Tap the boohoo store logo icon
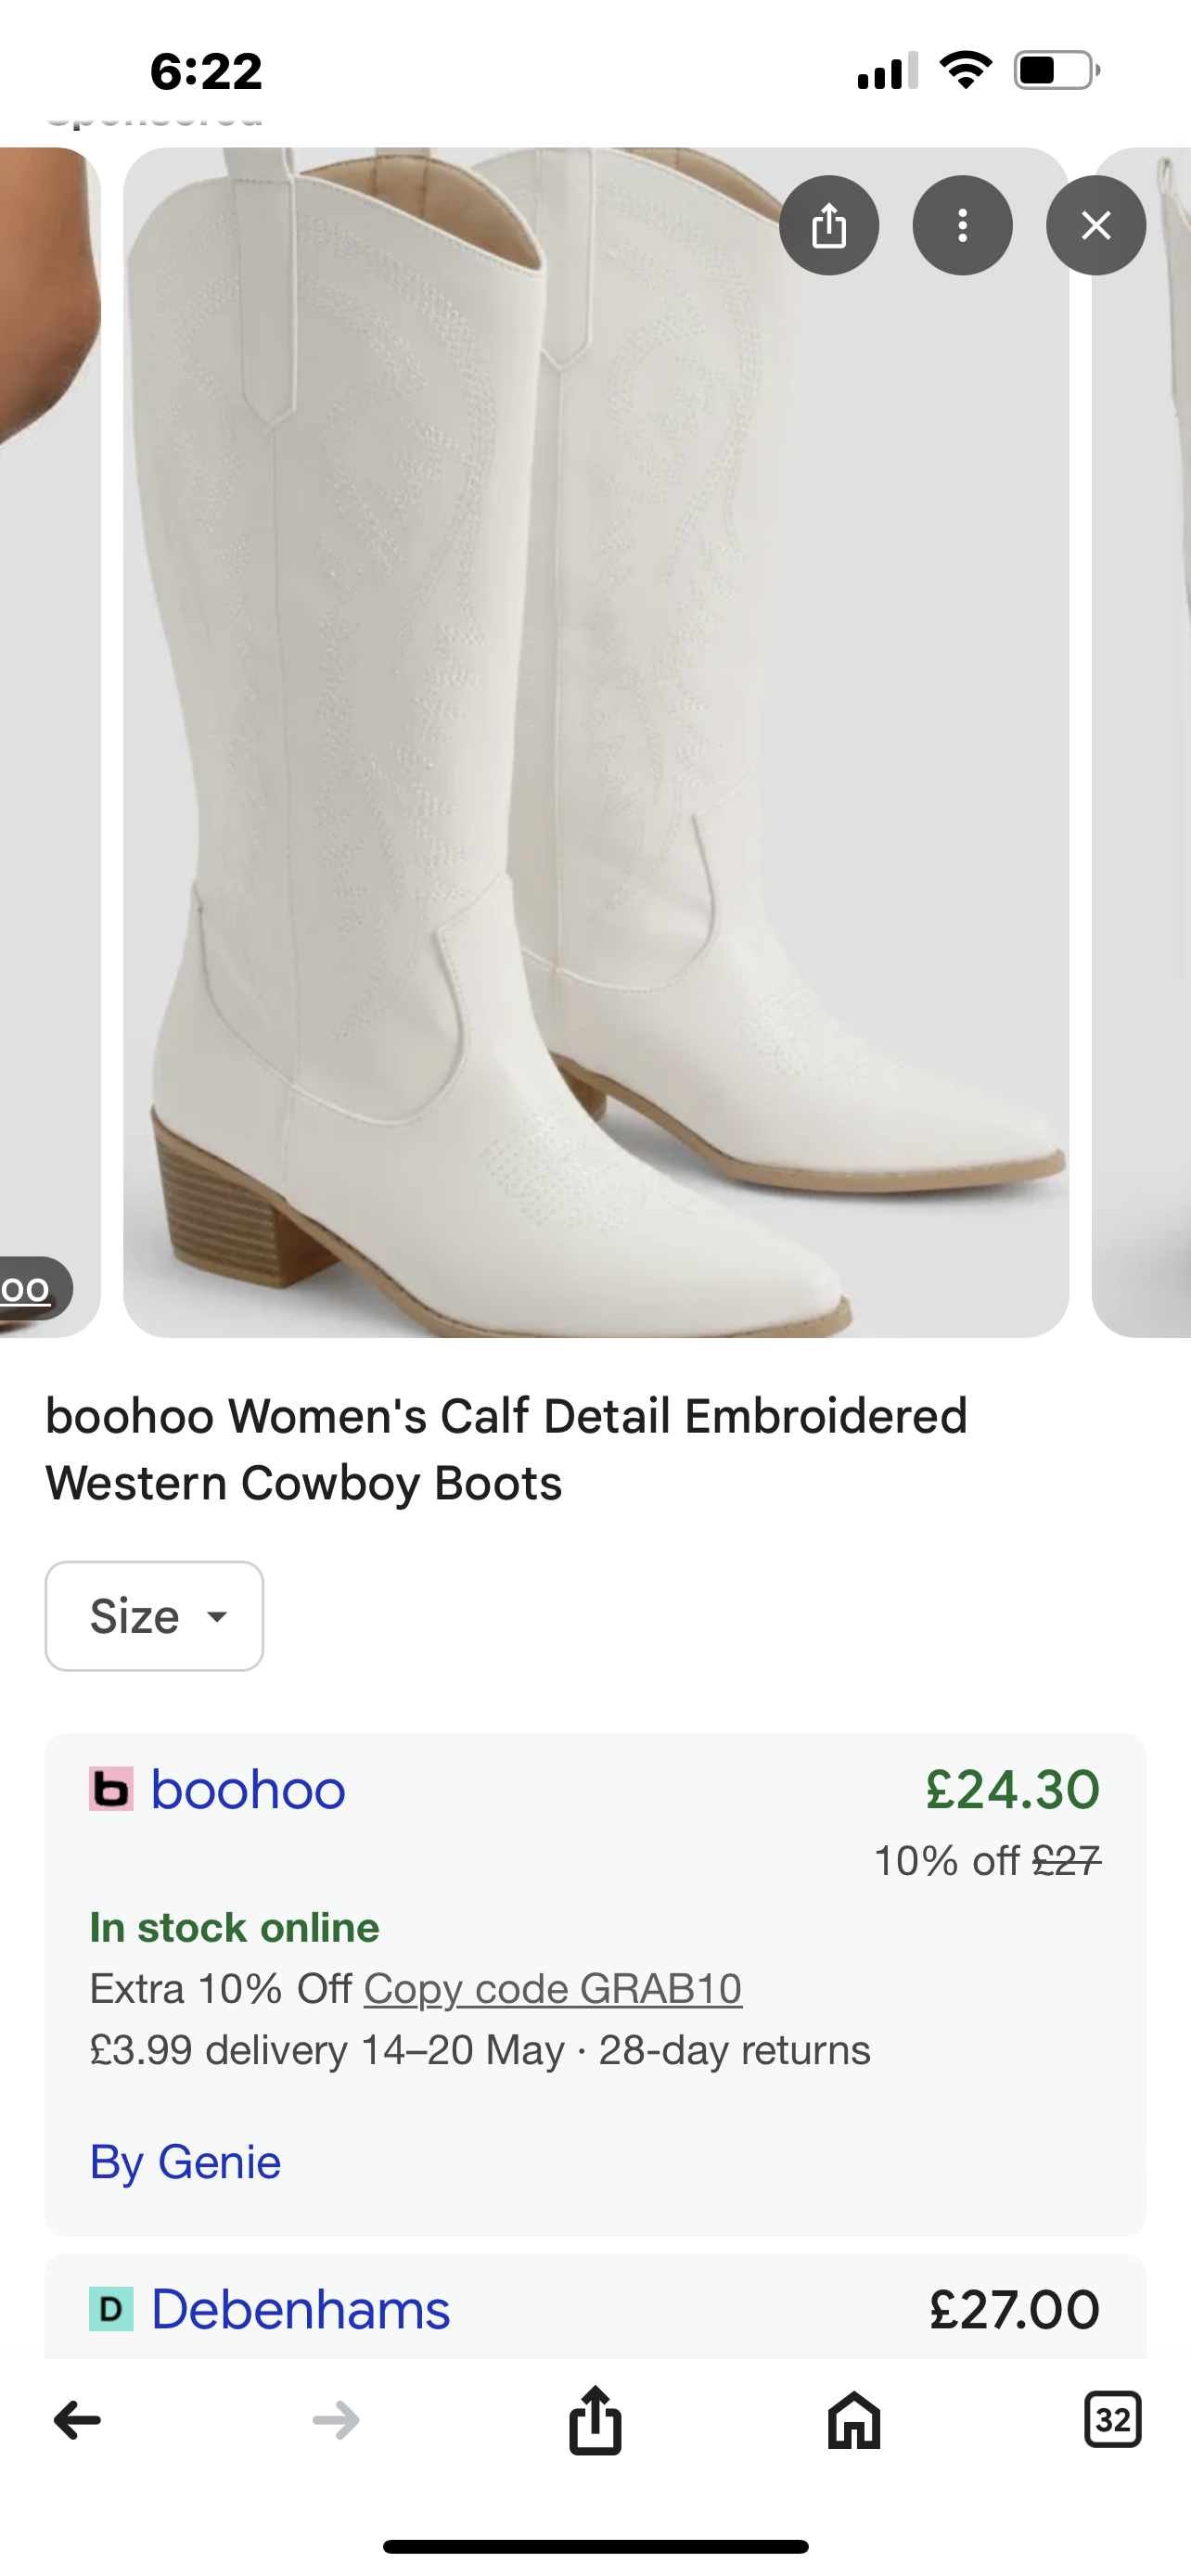Image resolution: width=1191 pixels, height=2576 pixels. pos(111,1789)
